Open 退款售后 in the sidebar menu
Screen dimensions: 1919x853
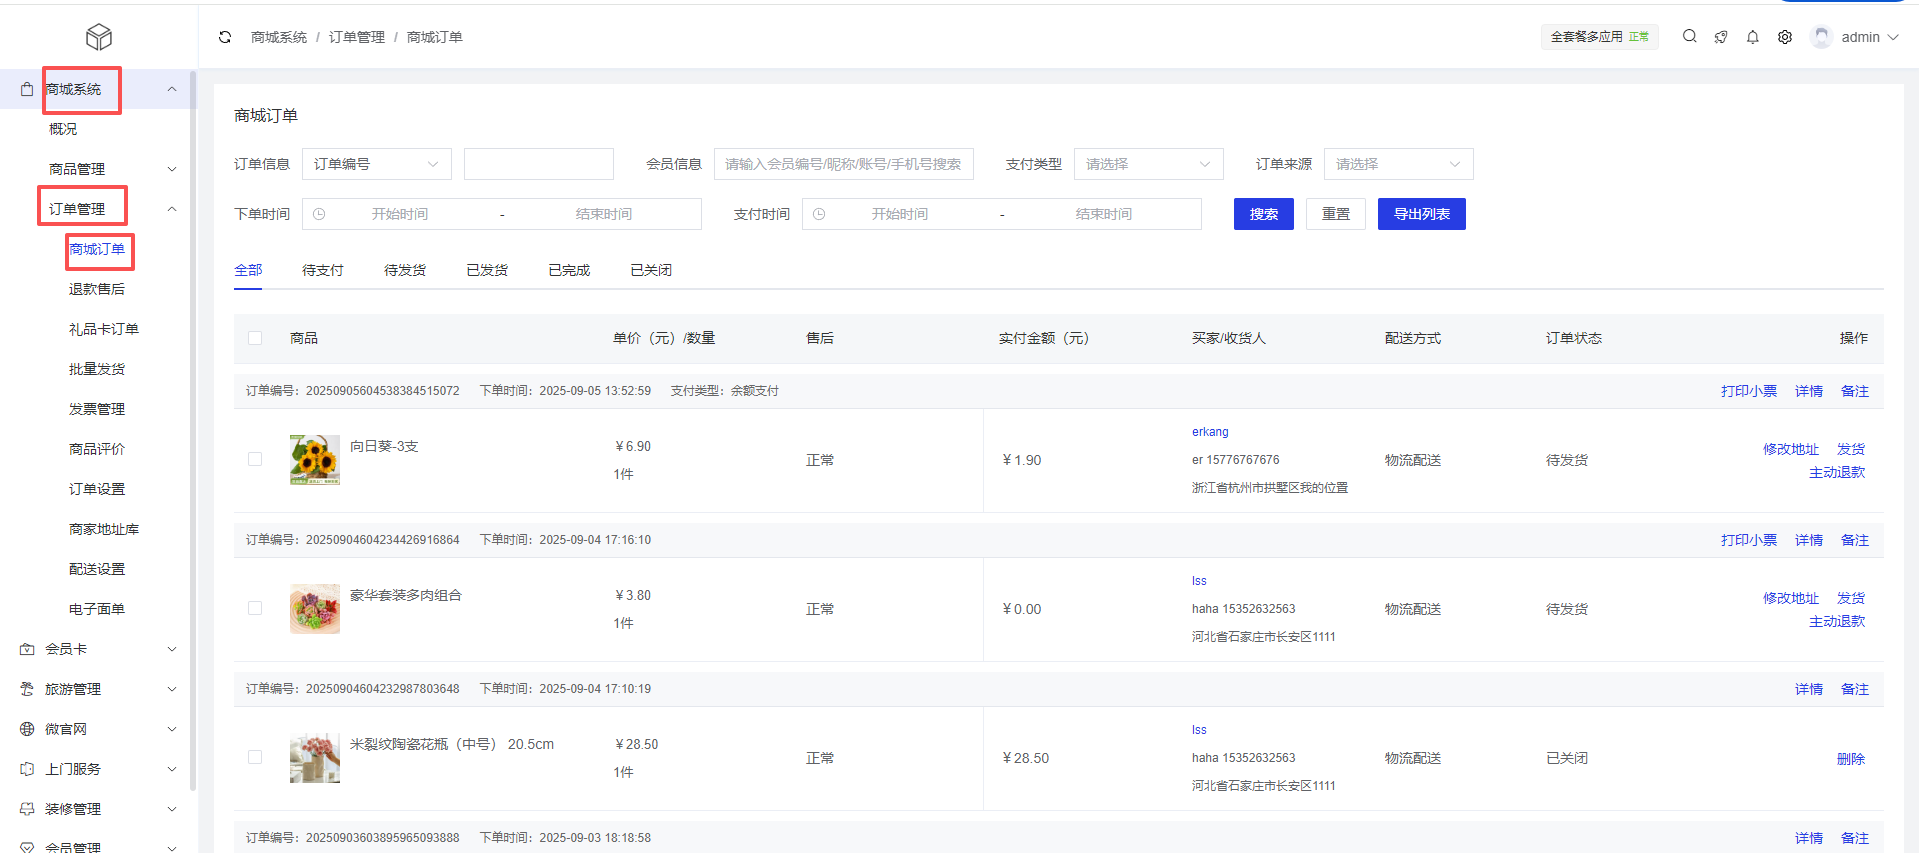[97, 289]
